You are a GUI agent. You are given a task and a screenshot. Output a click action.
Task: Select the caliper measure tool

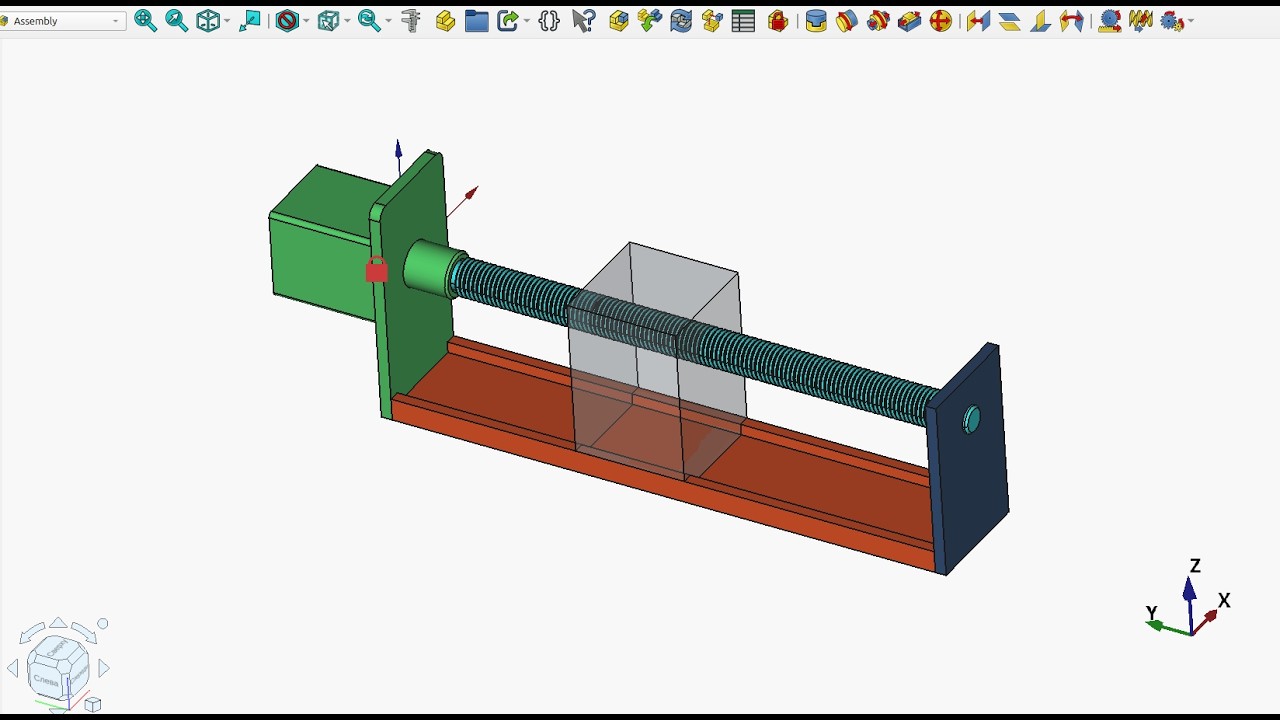point(410,21)
